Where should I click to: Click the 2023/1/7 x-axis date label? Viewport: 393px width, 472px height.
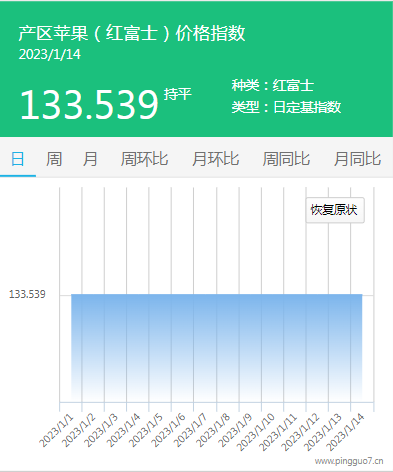(x=190, y=430)
